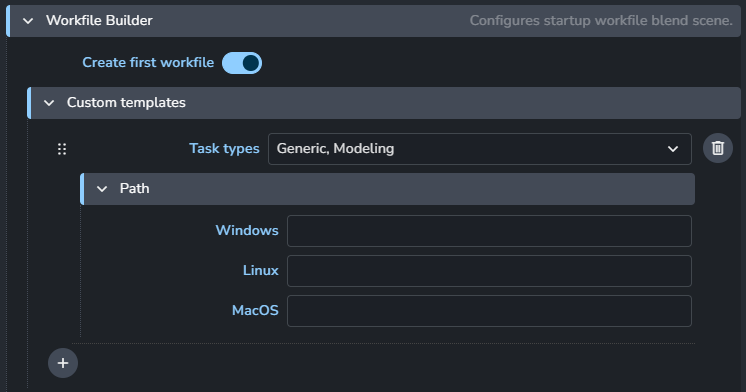Click the Configures startup workfile blend scene description

pyautogui.click(x=601, y=20)
